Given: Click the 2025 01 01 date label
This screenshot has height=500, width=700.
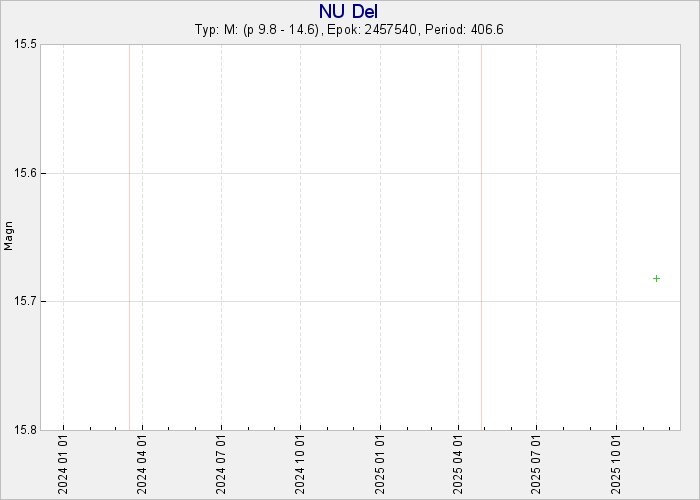Looking at the screenshot, I should [380, 463].
